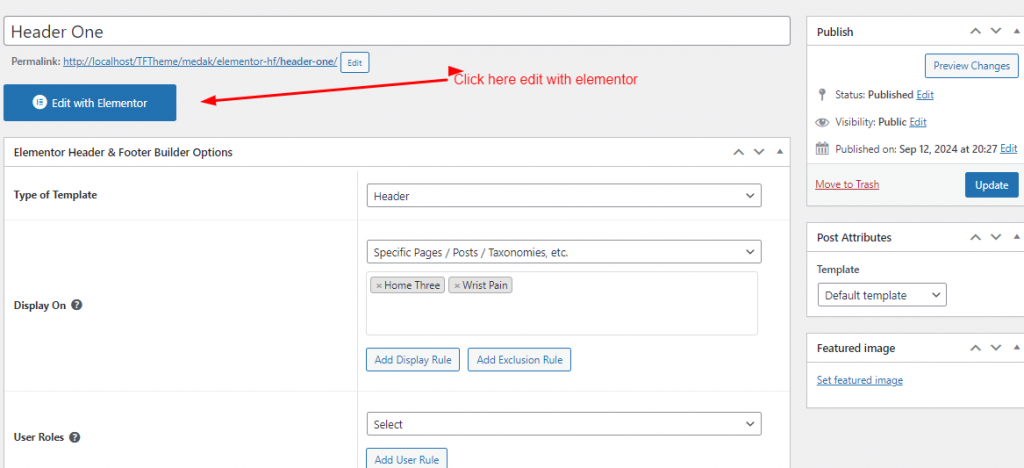Open the Specific Pages display rule dropdown

click(563, 252)
